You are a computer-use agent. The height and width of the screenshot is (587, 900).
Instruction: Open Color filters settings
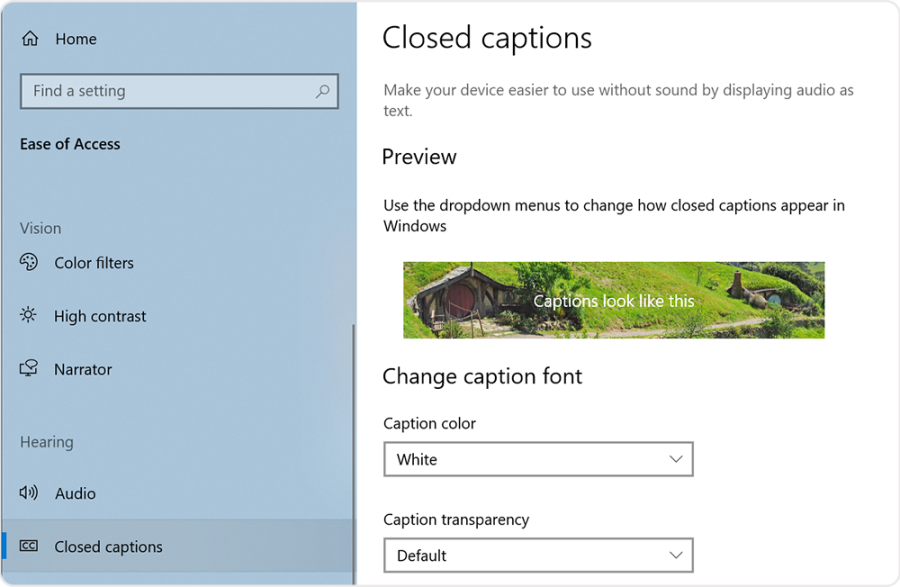pyautogui.click(x=93, y=262)
